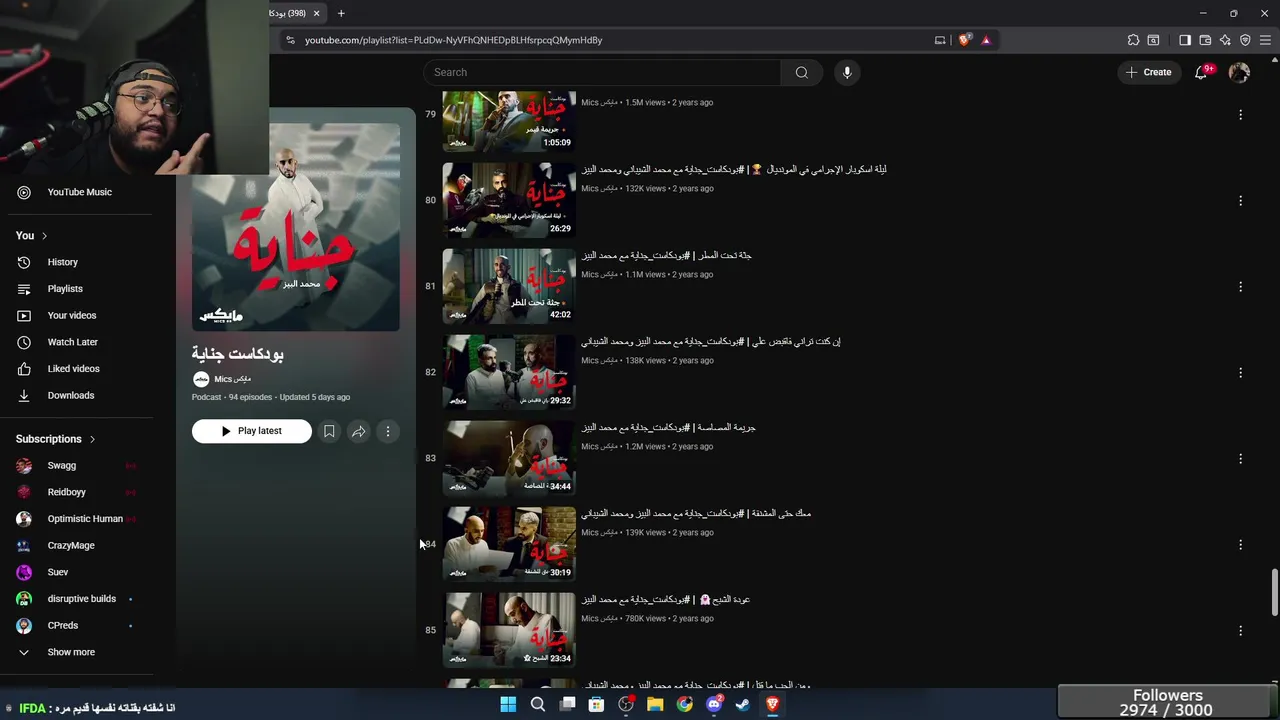The image size is (1280, 720).
Task: Click the address bar URL
Action: click(x=453, y=40)
